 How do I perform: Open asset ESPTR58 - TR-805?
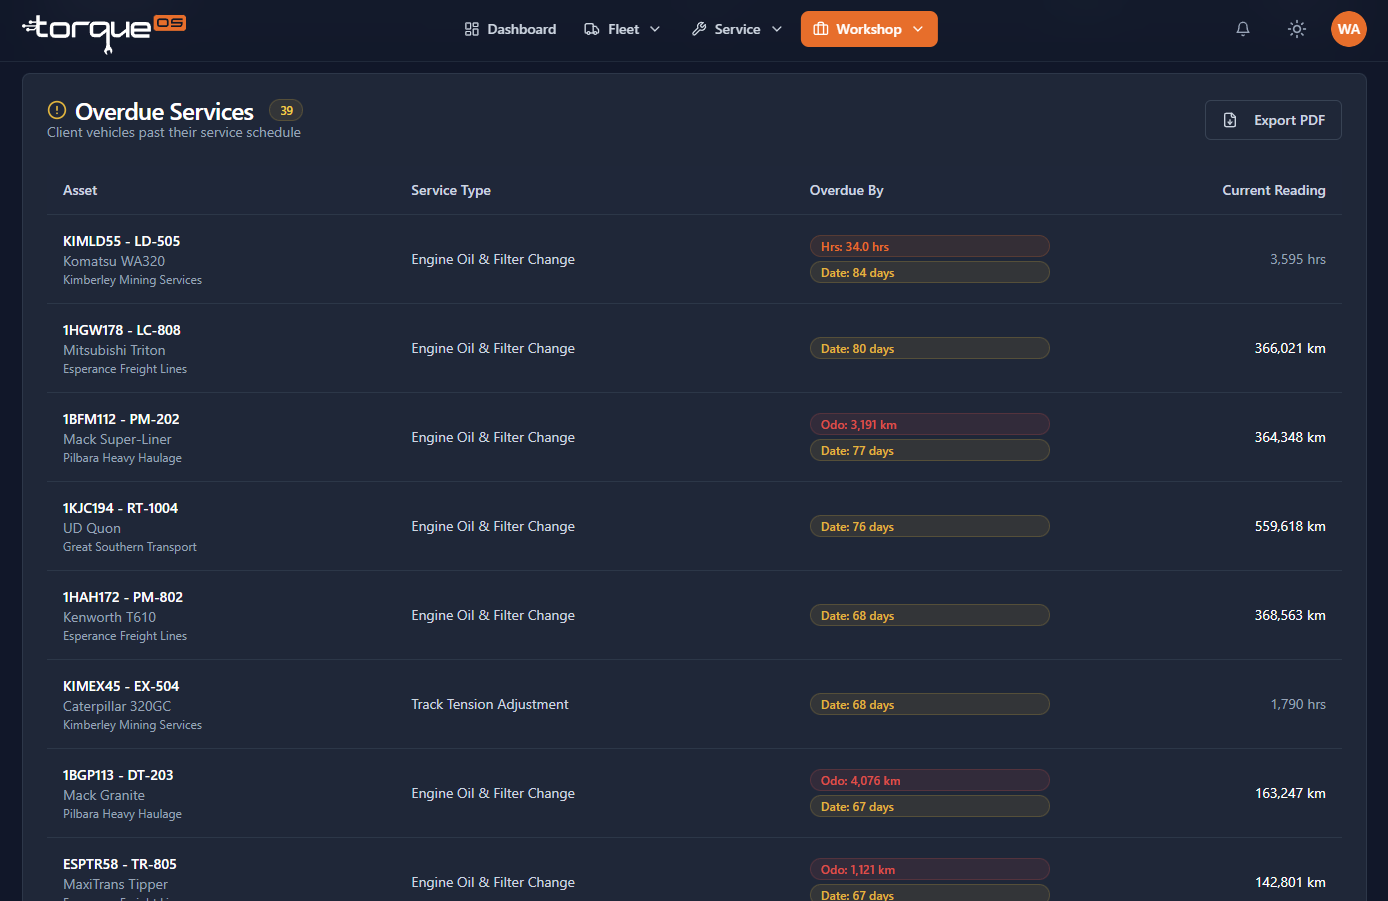click(x=120, y=864)
